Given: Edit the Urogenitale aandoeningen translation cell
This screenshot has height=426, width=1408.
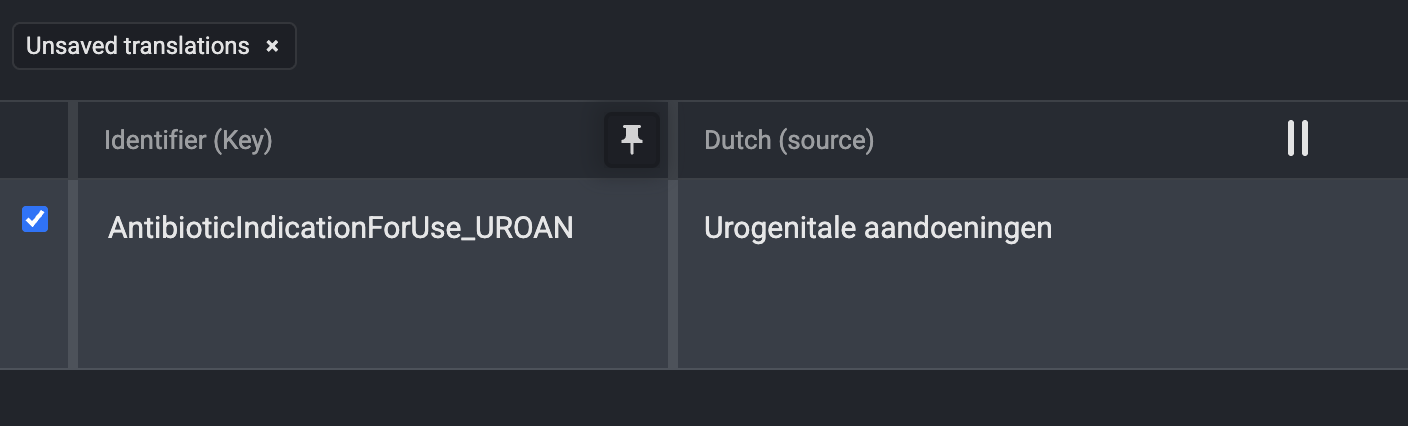Looking at the screenshot, I should click(x=877, y=228).
